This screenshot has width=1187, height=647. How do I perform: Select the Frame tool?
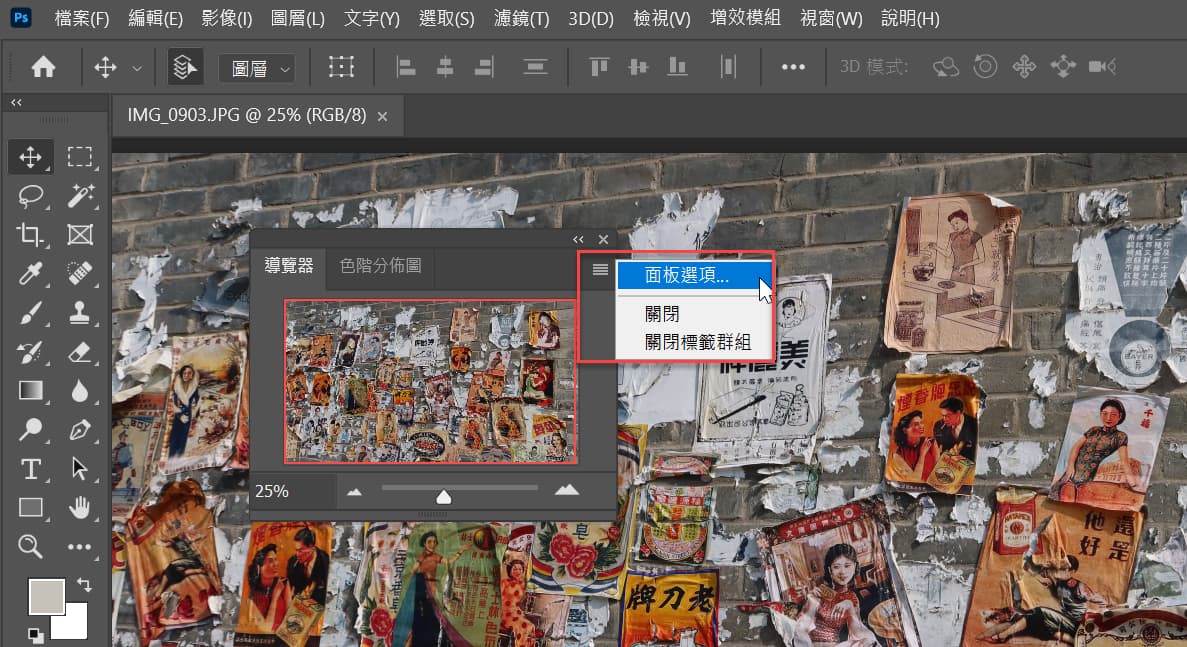pos(79,235)
